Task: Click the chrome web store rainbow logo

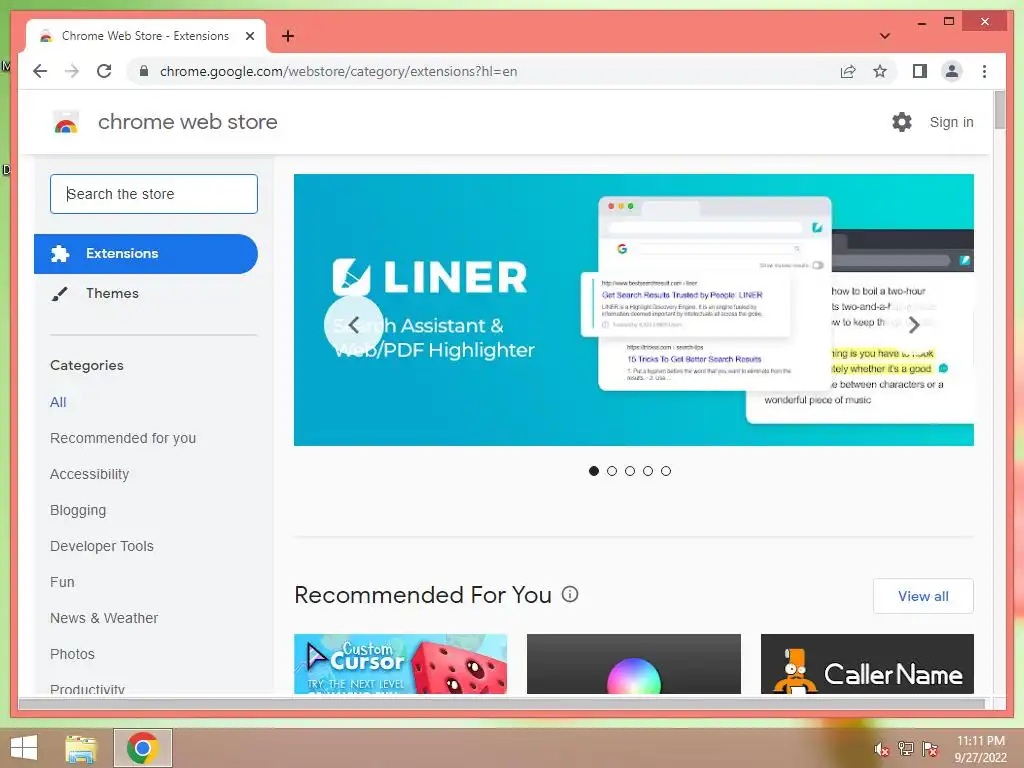Action: tap(66, 122)
